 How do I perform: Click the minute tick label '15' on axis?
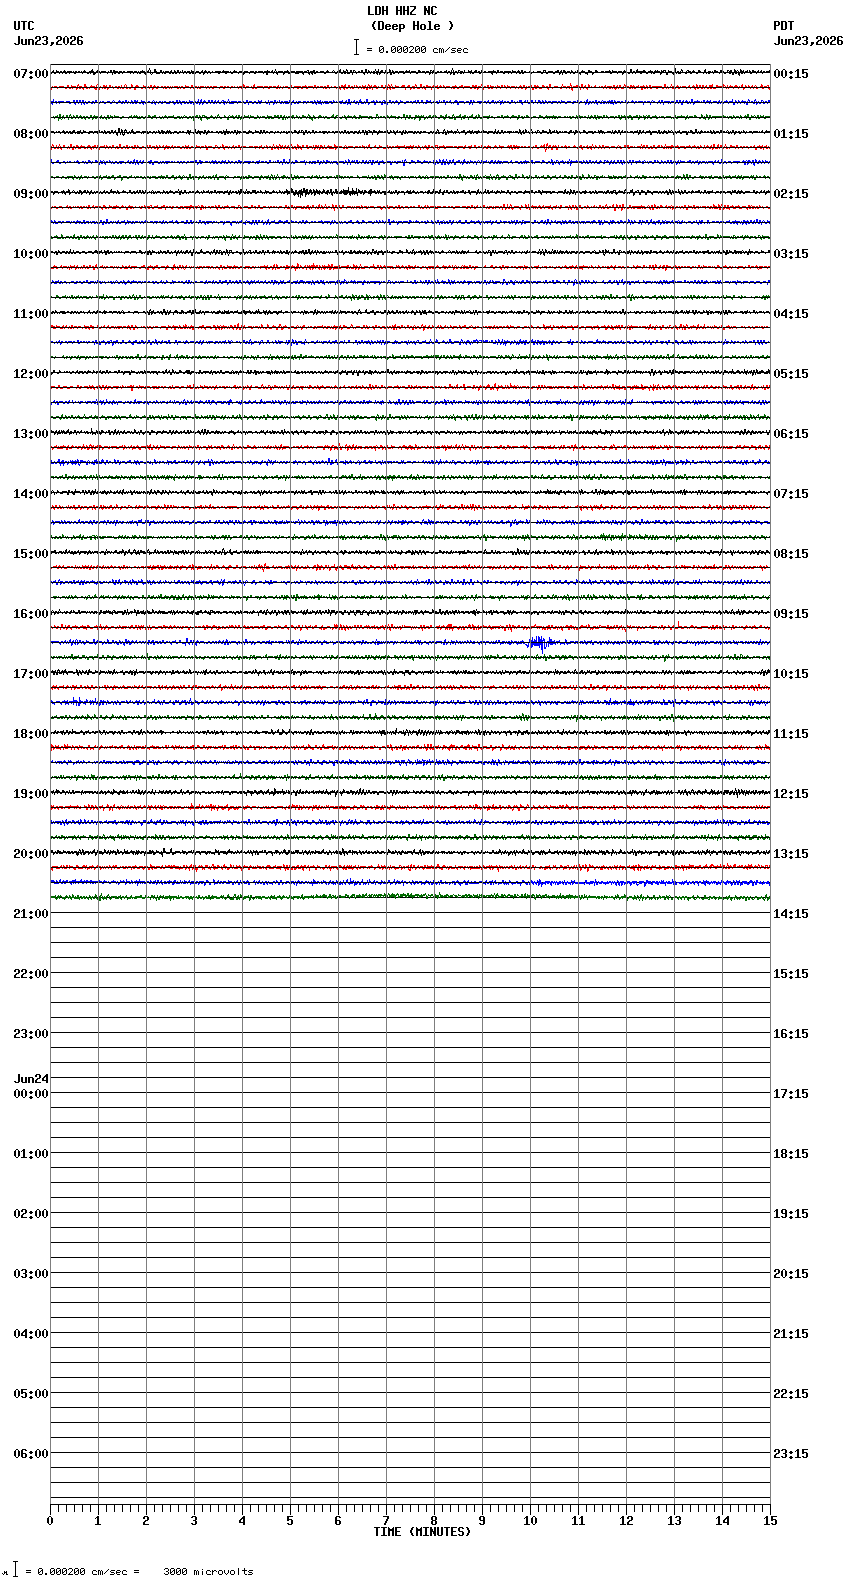(770, 1521)
